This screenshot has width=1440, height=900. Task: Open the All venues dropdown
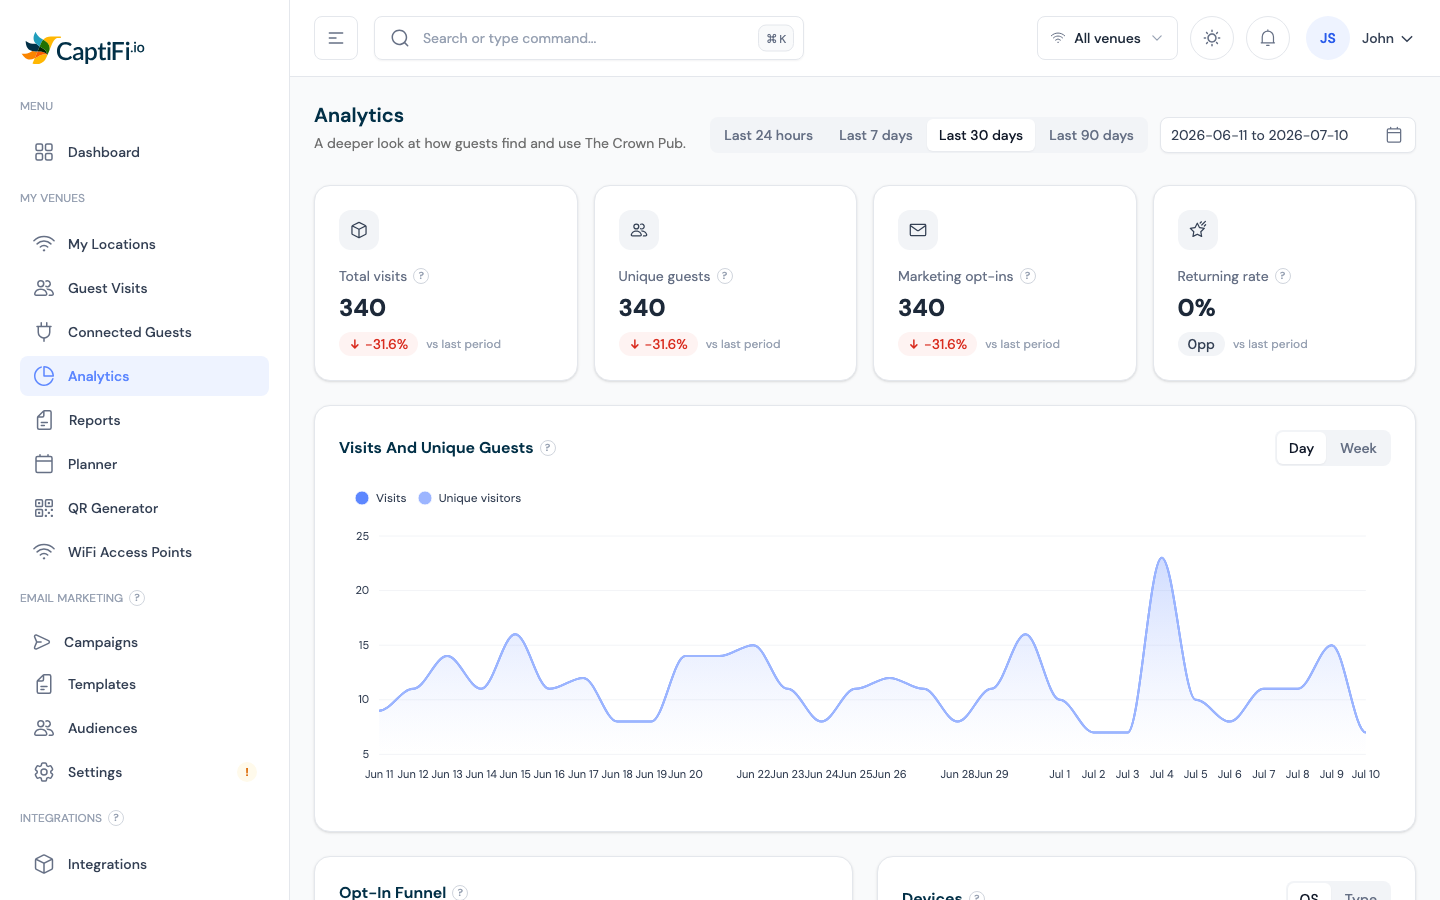click(x=1107, y=38)
